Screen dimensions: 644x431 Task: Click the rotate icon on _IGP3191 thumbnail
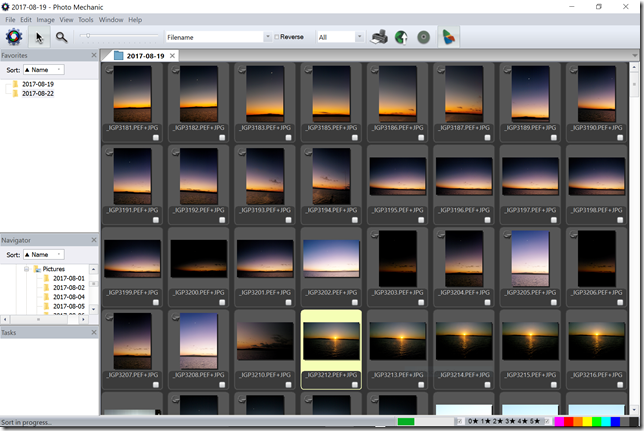pos(109,152)
